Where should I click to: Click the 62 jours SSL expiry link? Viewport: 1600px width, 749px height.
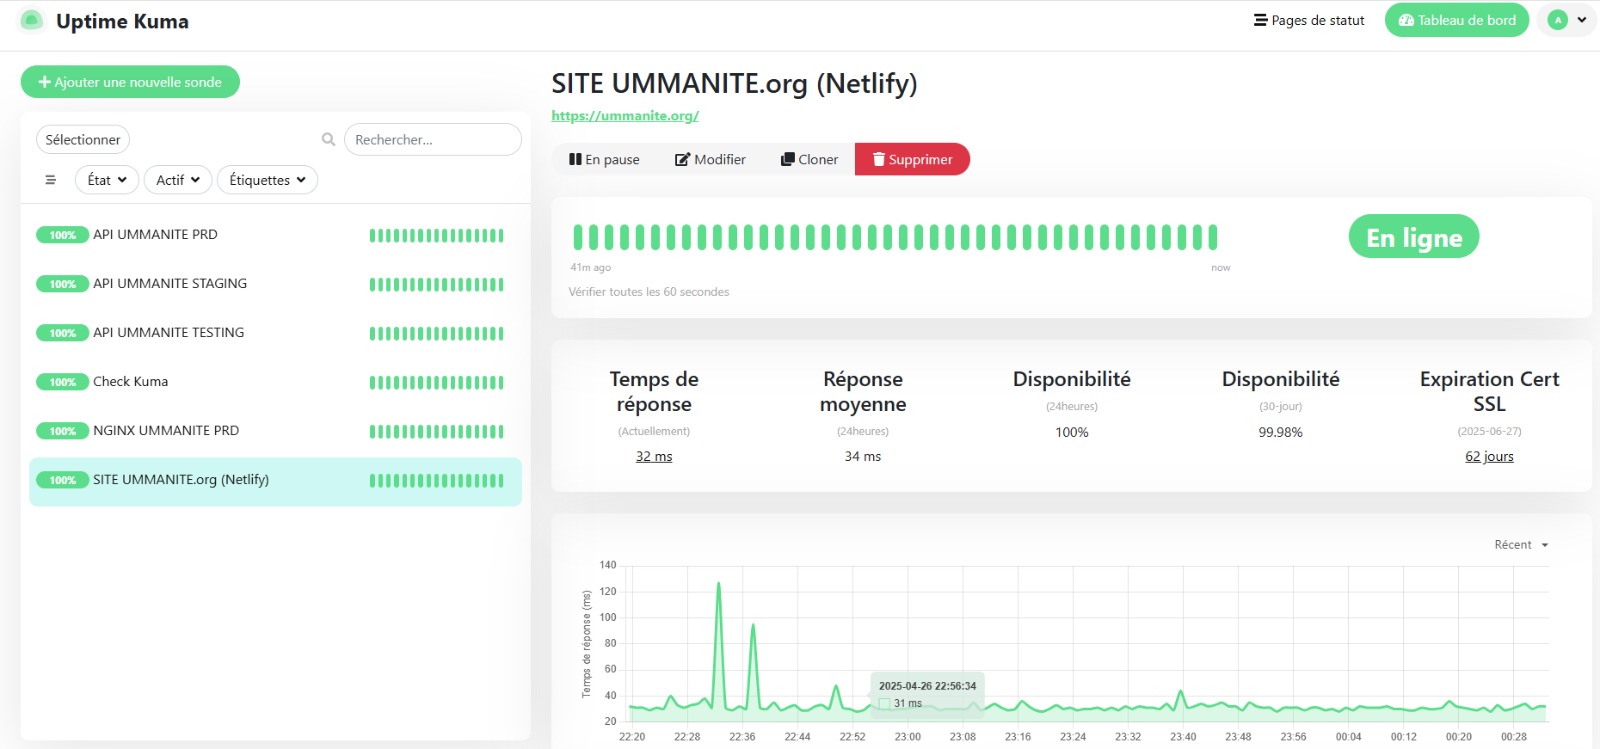coord(1489,456)
